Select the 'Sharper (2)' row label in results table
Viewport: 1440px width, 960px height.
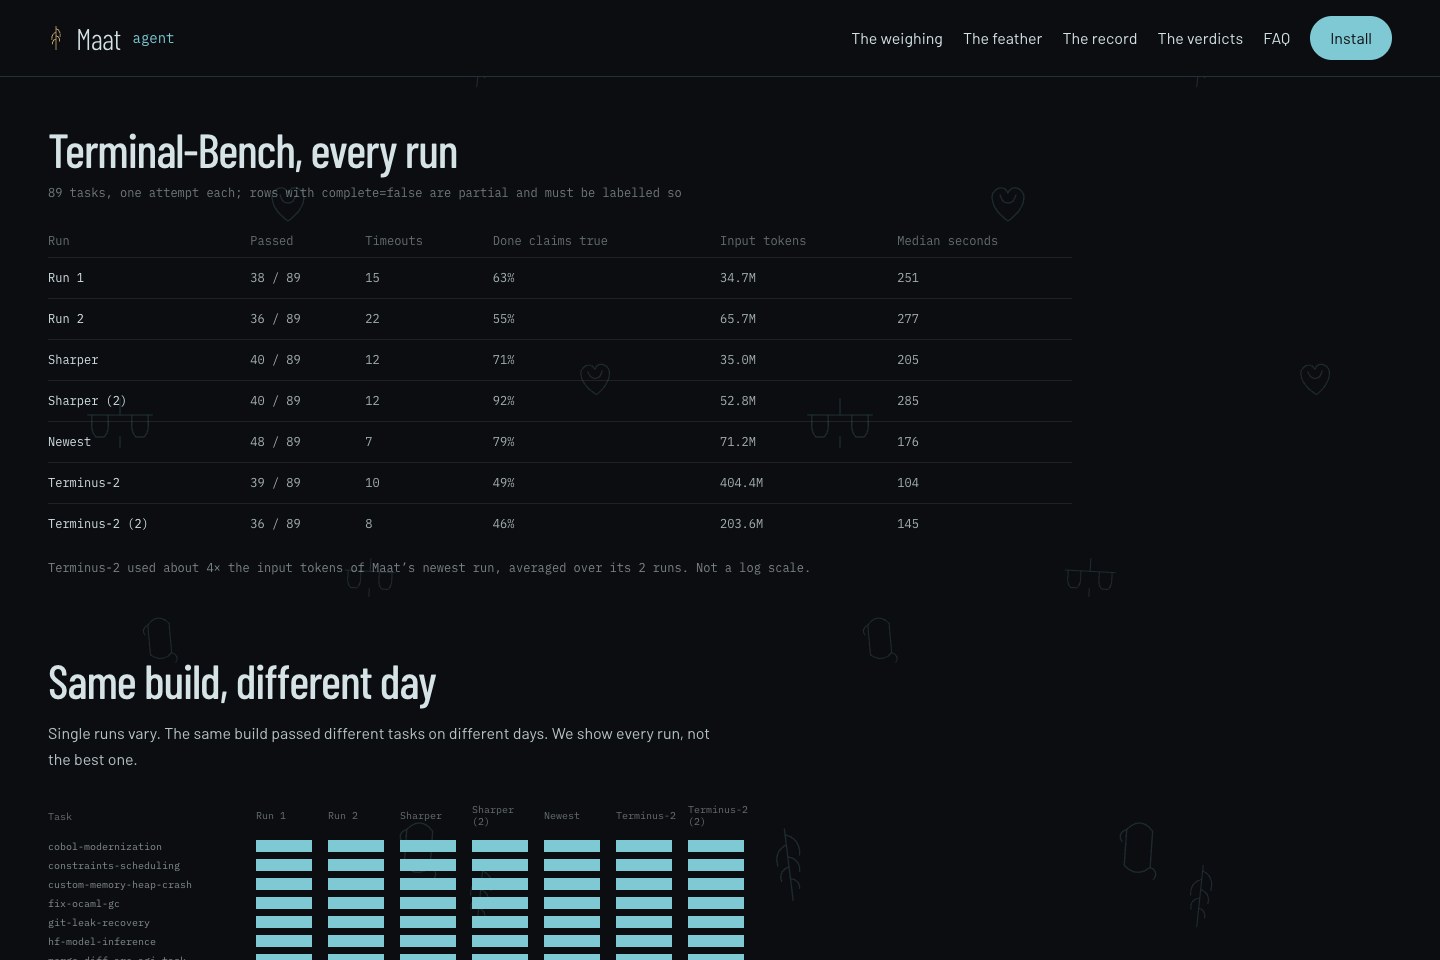[x=87, y=401]
